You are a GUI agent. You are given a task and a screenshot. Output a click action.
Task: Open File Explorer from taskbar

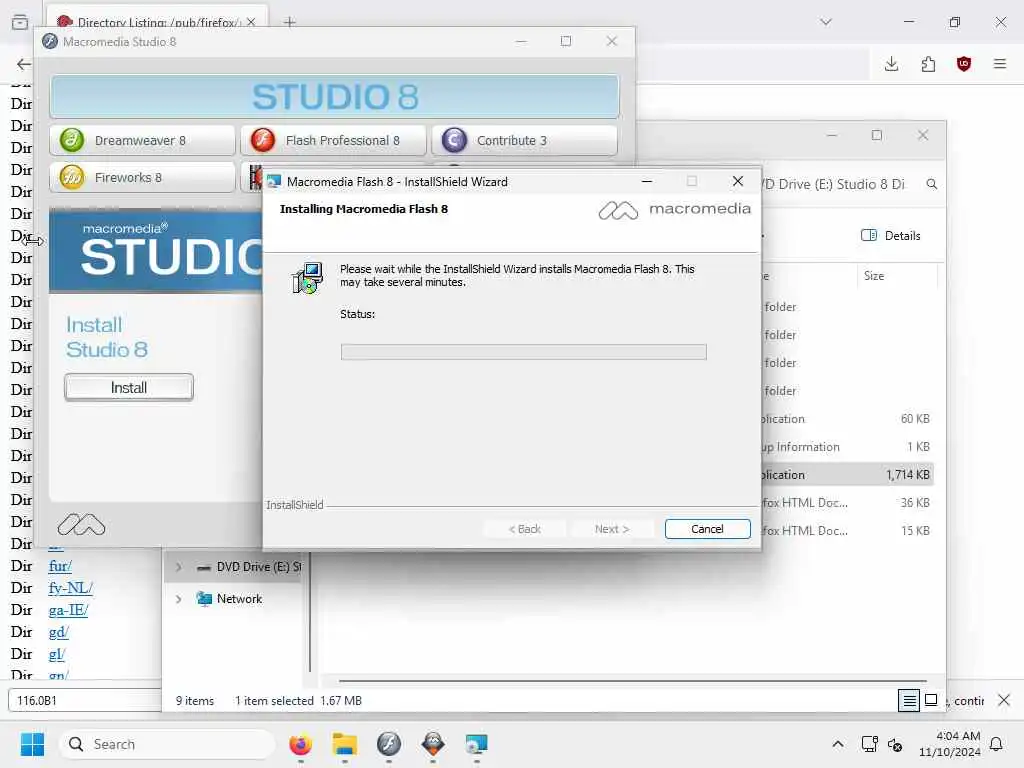point(345,744)
